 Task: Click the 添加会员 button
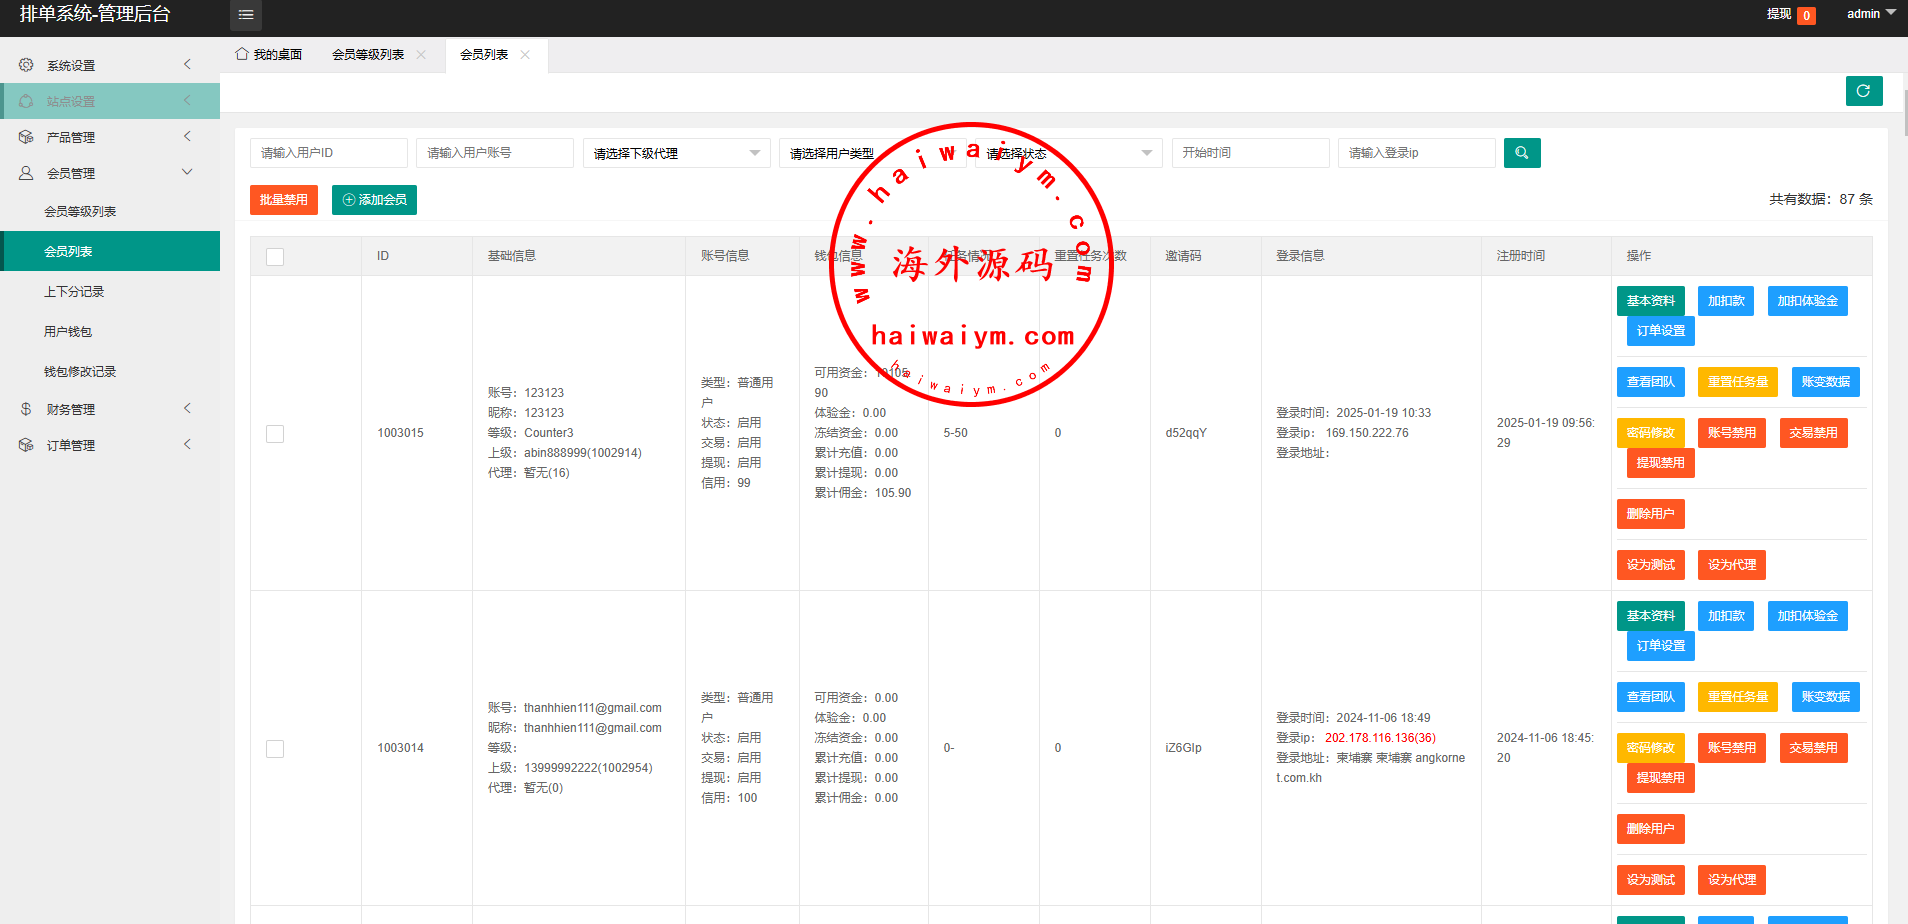point(374,200)
